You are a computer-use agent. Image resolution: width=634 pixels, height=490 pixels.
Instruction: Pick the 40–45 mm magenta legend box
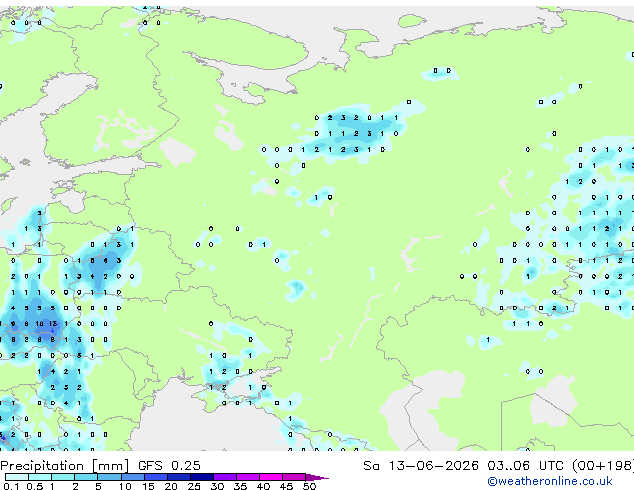click(271, 477)
